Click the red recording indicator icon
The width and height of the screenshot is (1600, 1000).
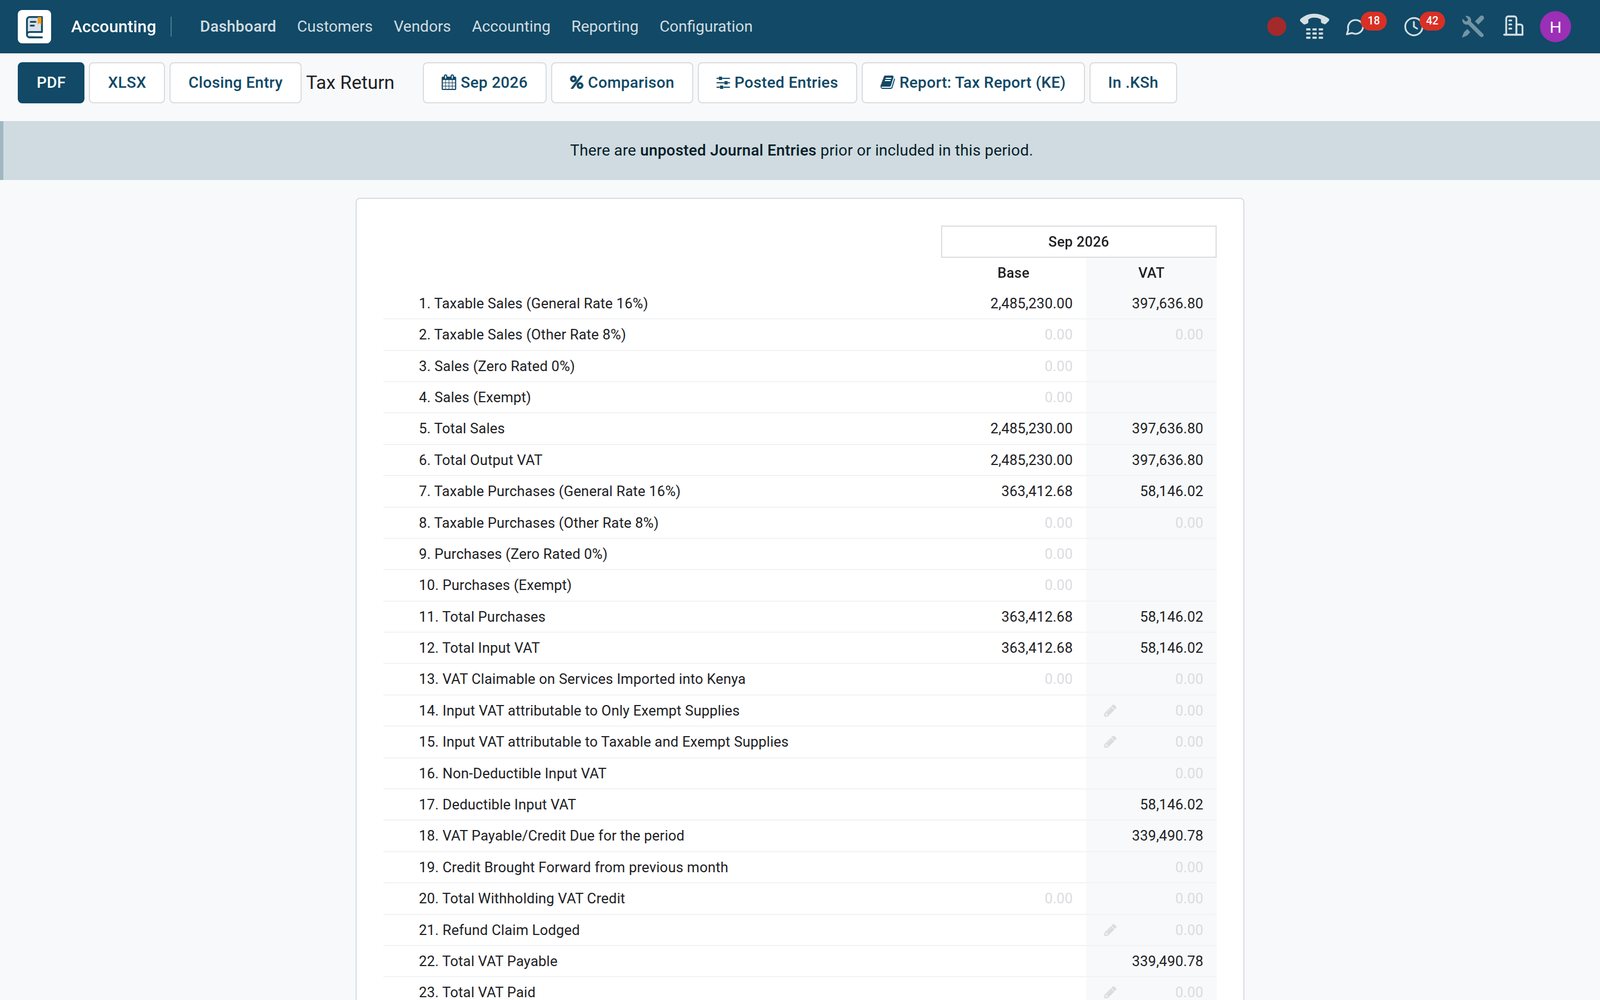1276,27
